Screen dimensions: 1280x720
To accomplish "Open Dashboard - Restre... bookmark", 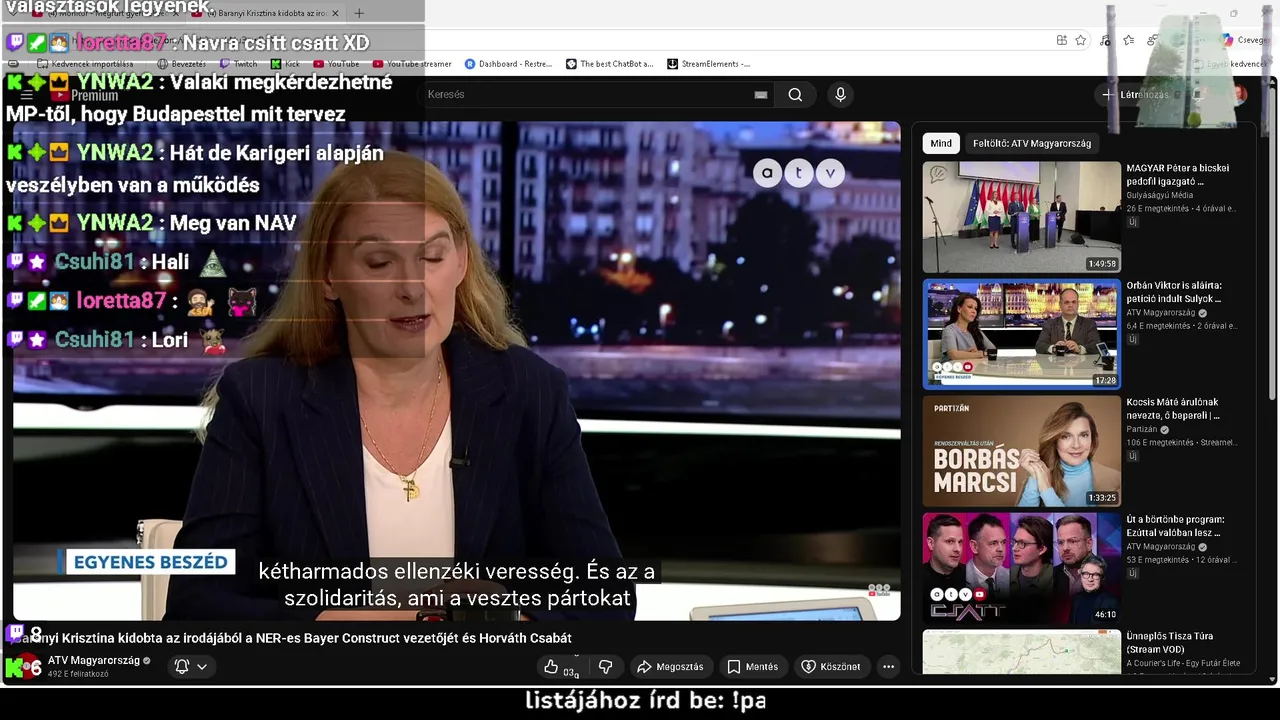I will pos(508,64).
